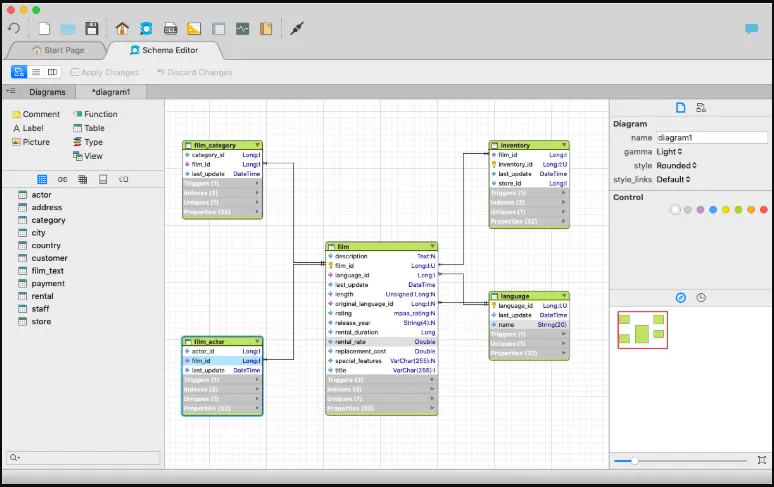Open the gamma Light dropdown

669,151
